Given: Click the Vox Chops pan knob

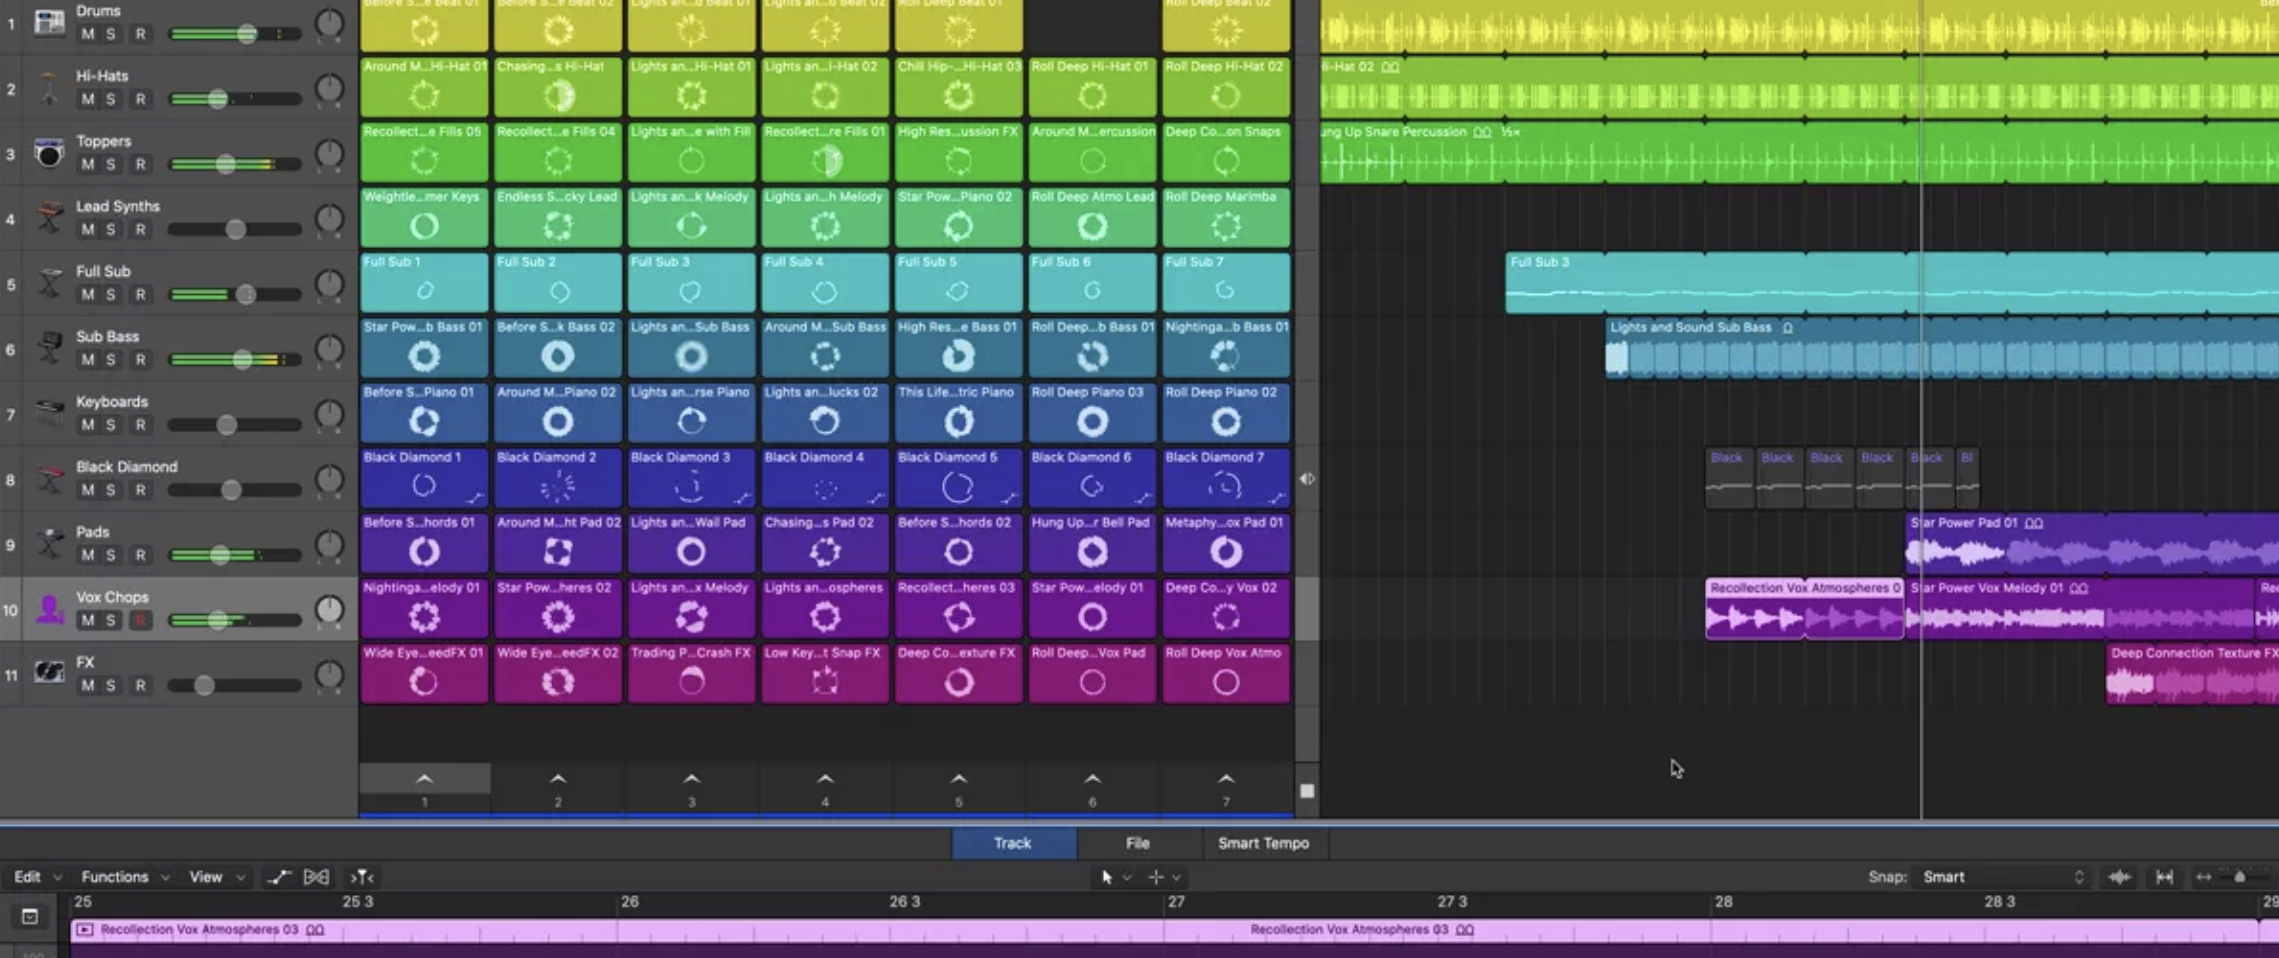Looking at the screenshot, I should 329,609.
